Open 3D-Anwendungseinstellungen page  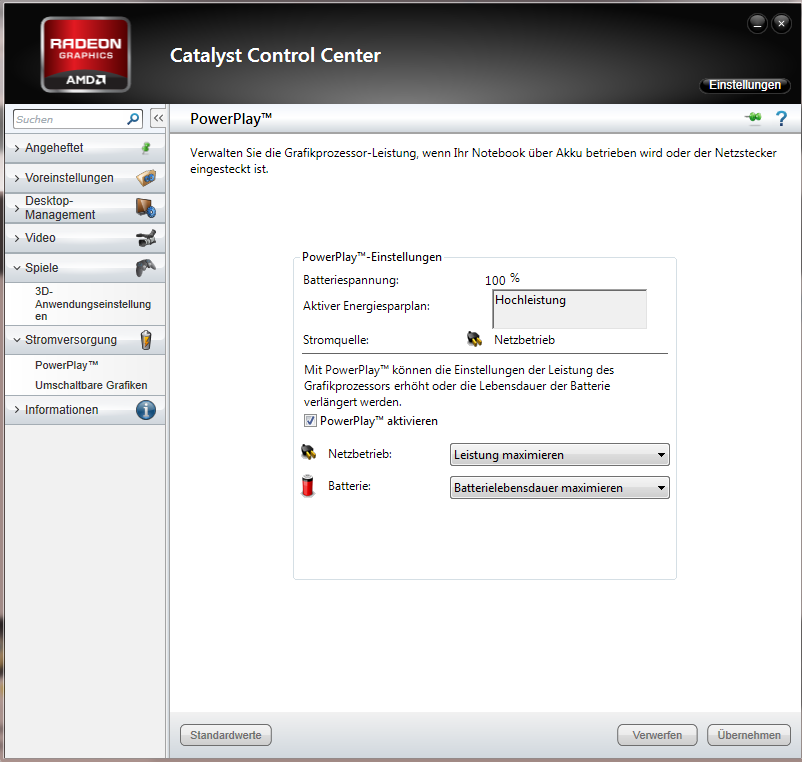[93, 304]
